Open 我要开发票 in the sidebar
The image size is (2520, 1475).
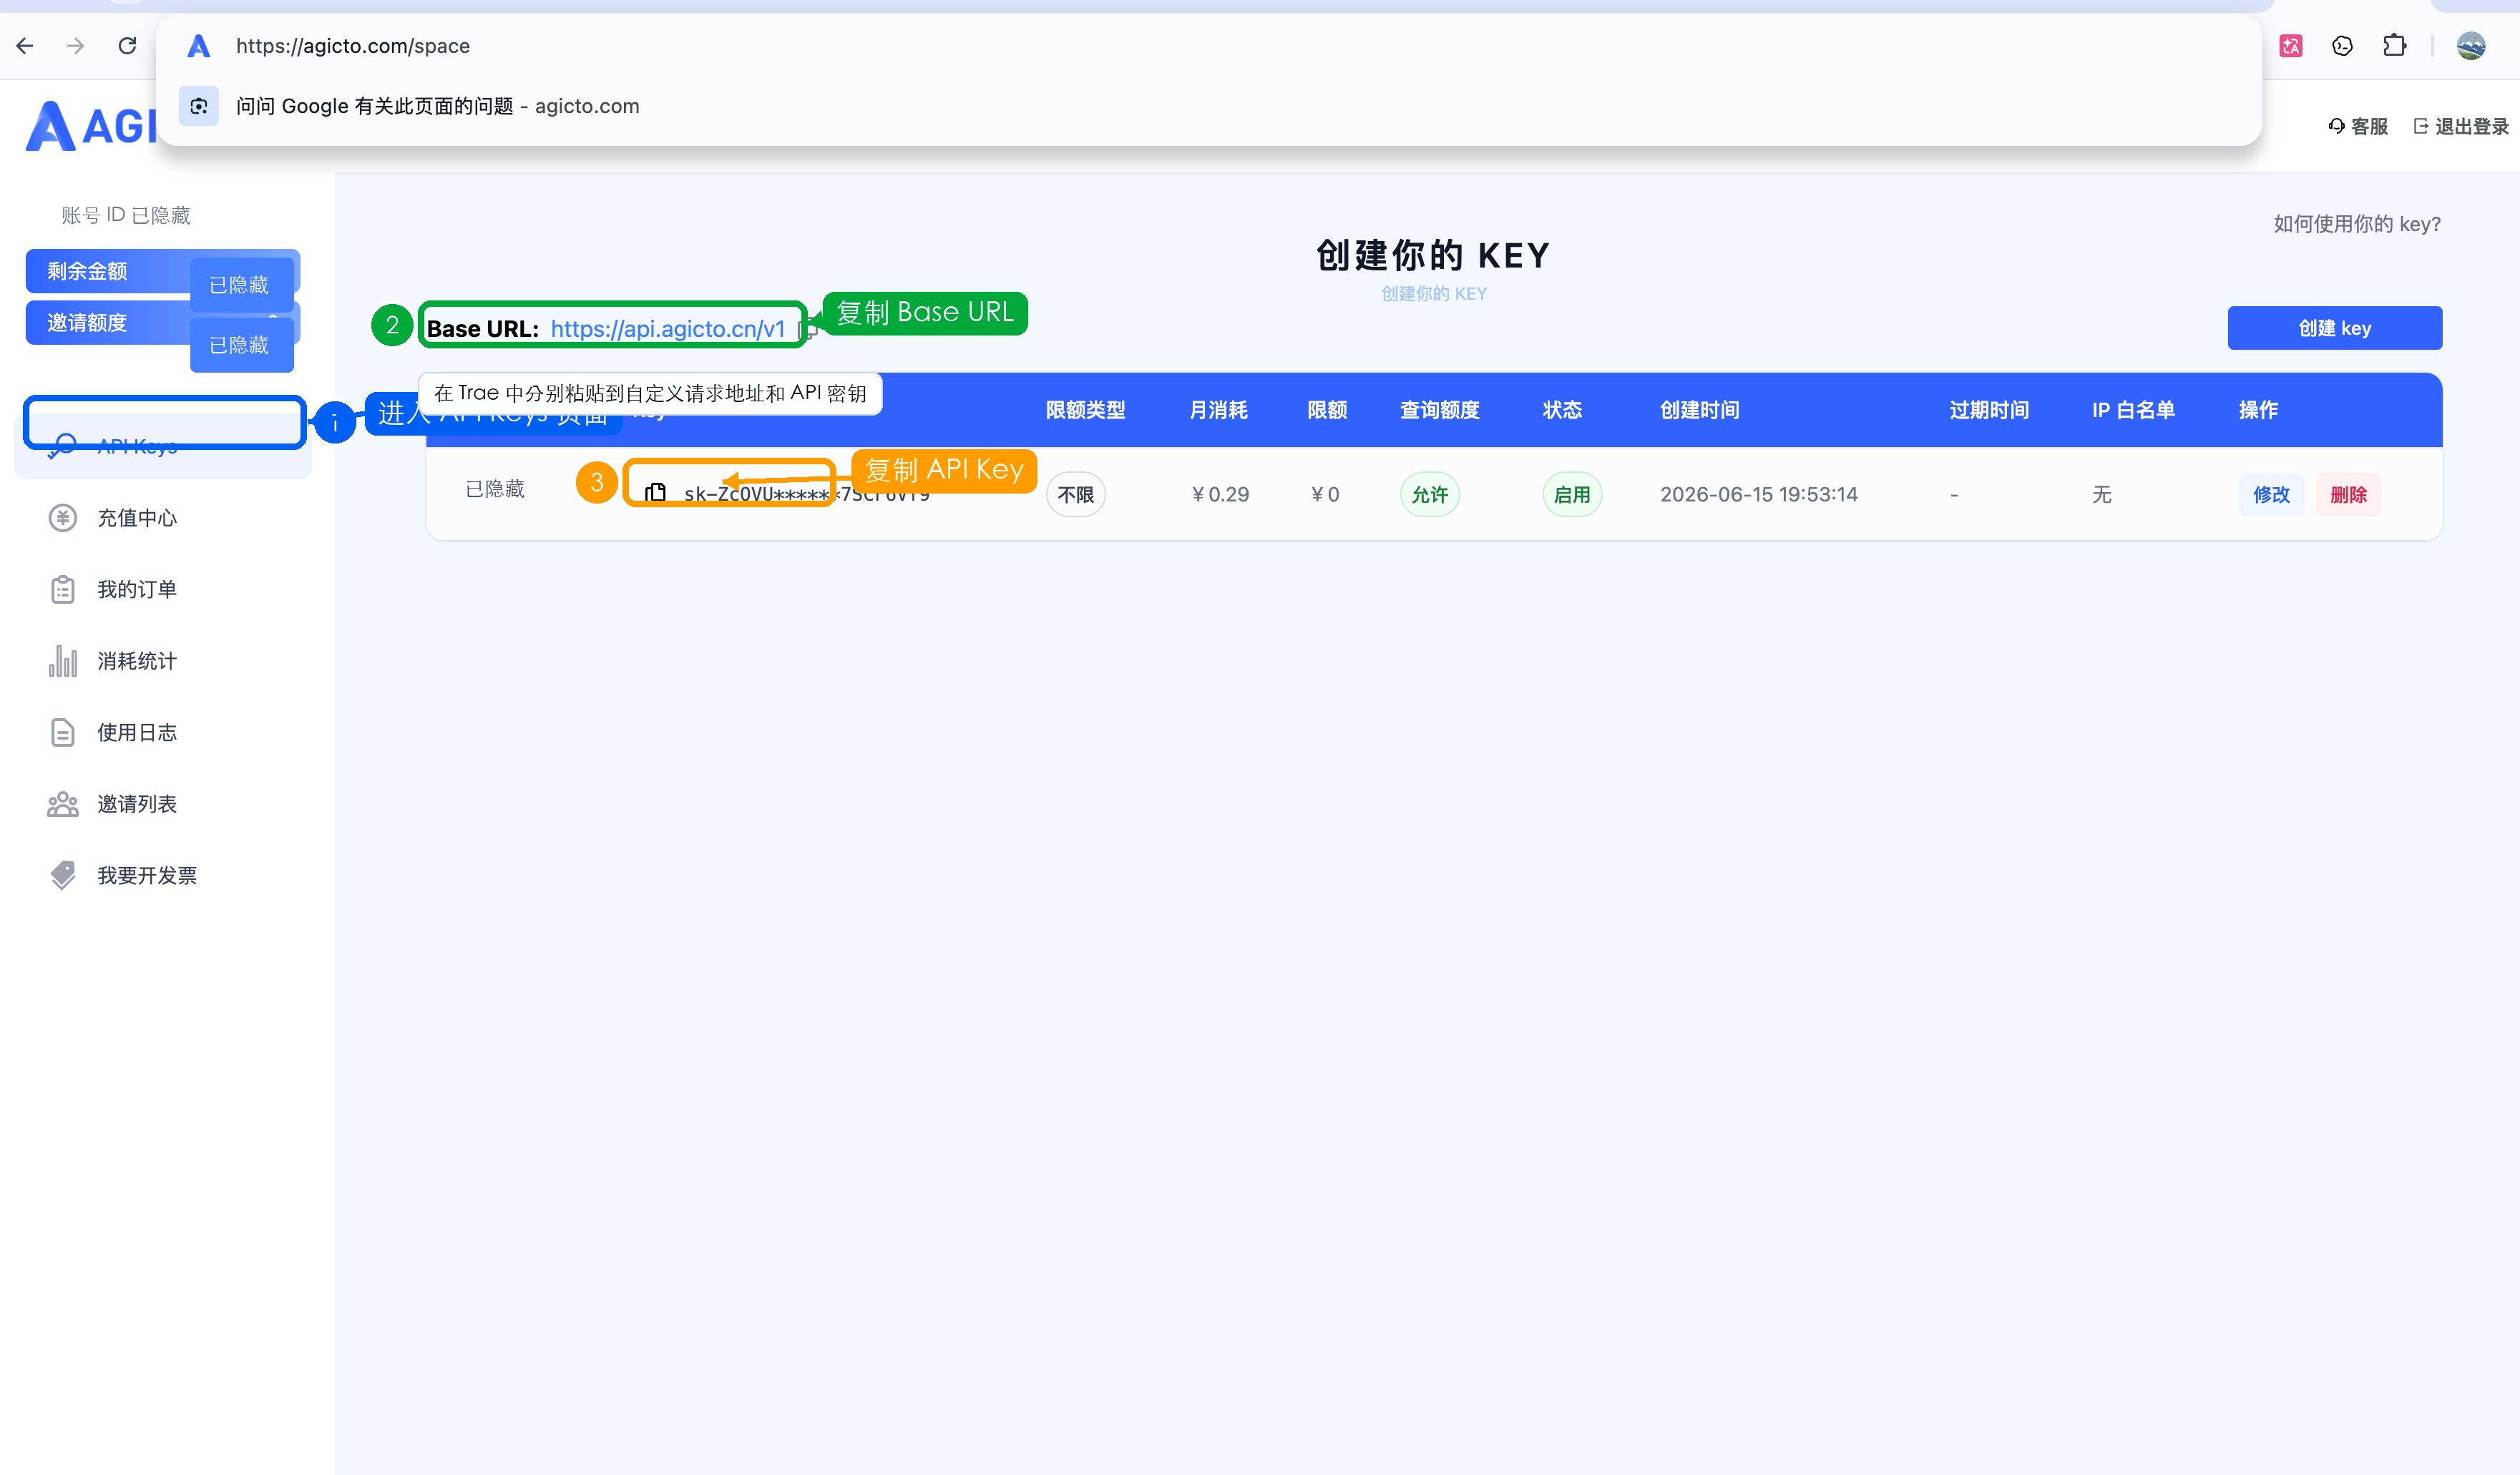163,876
